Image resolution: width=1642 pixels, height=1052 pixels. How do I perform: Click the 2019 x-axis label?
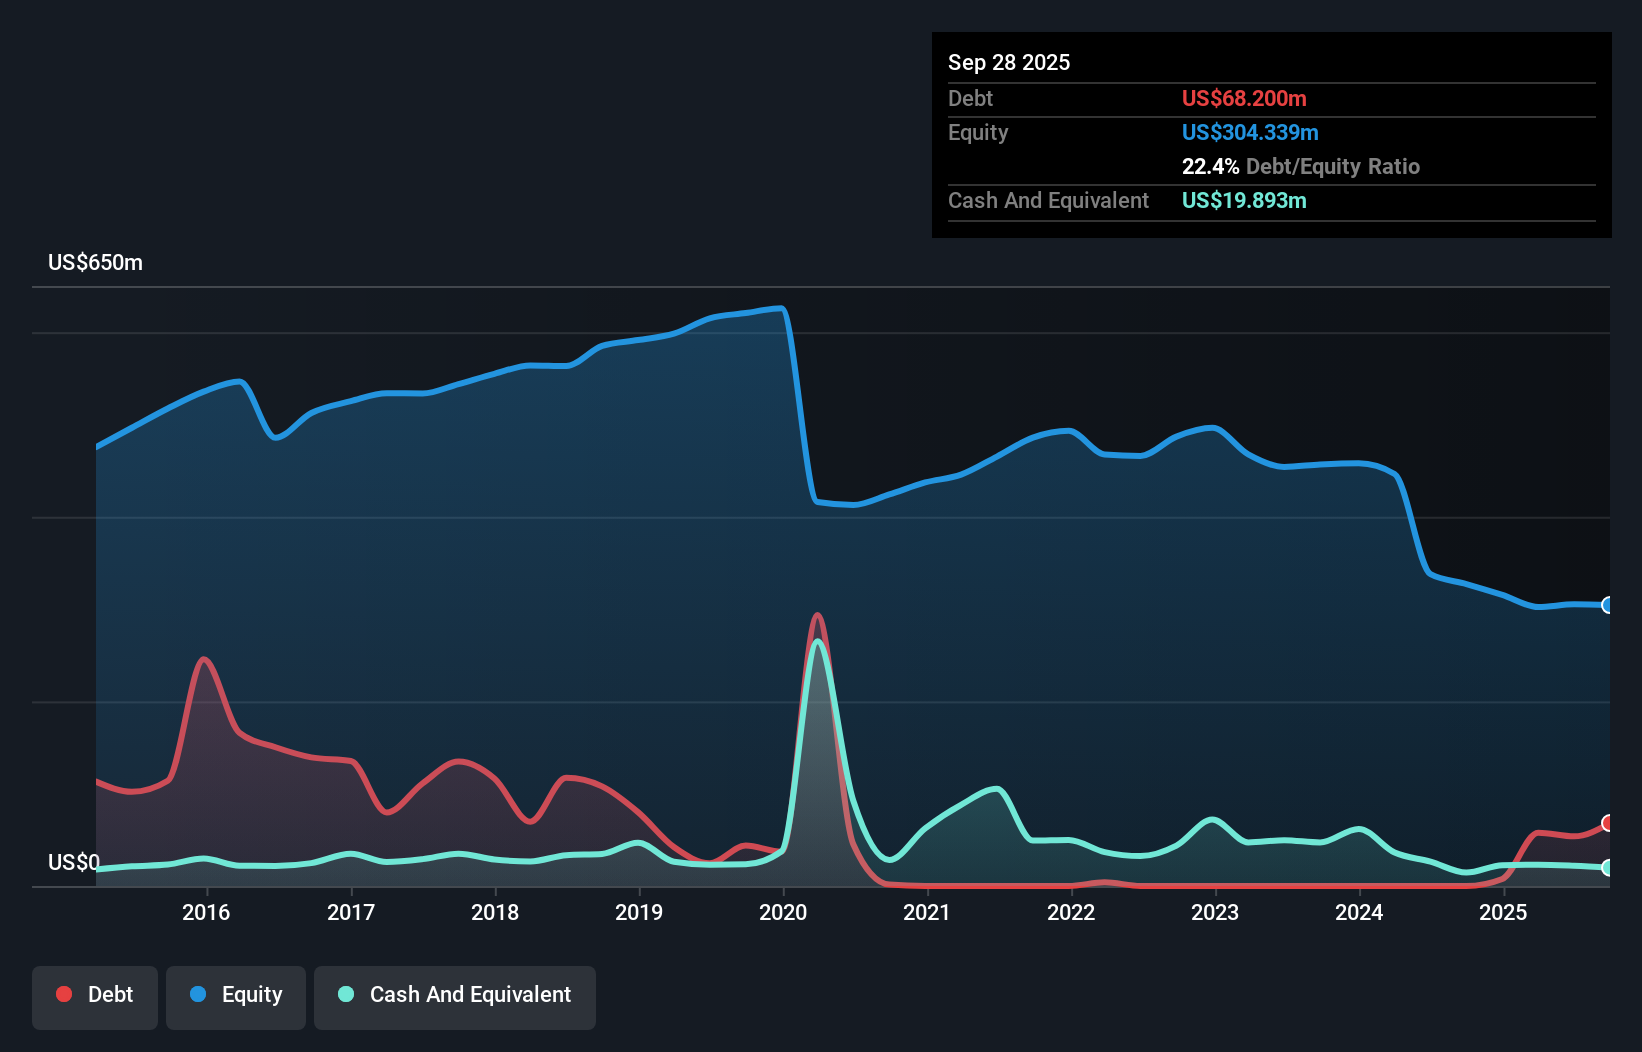click(x=639, y=912)
